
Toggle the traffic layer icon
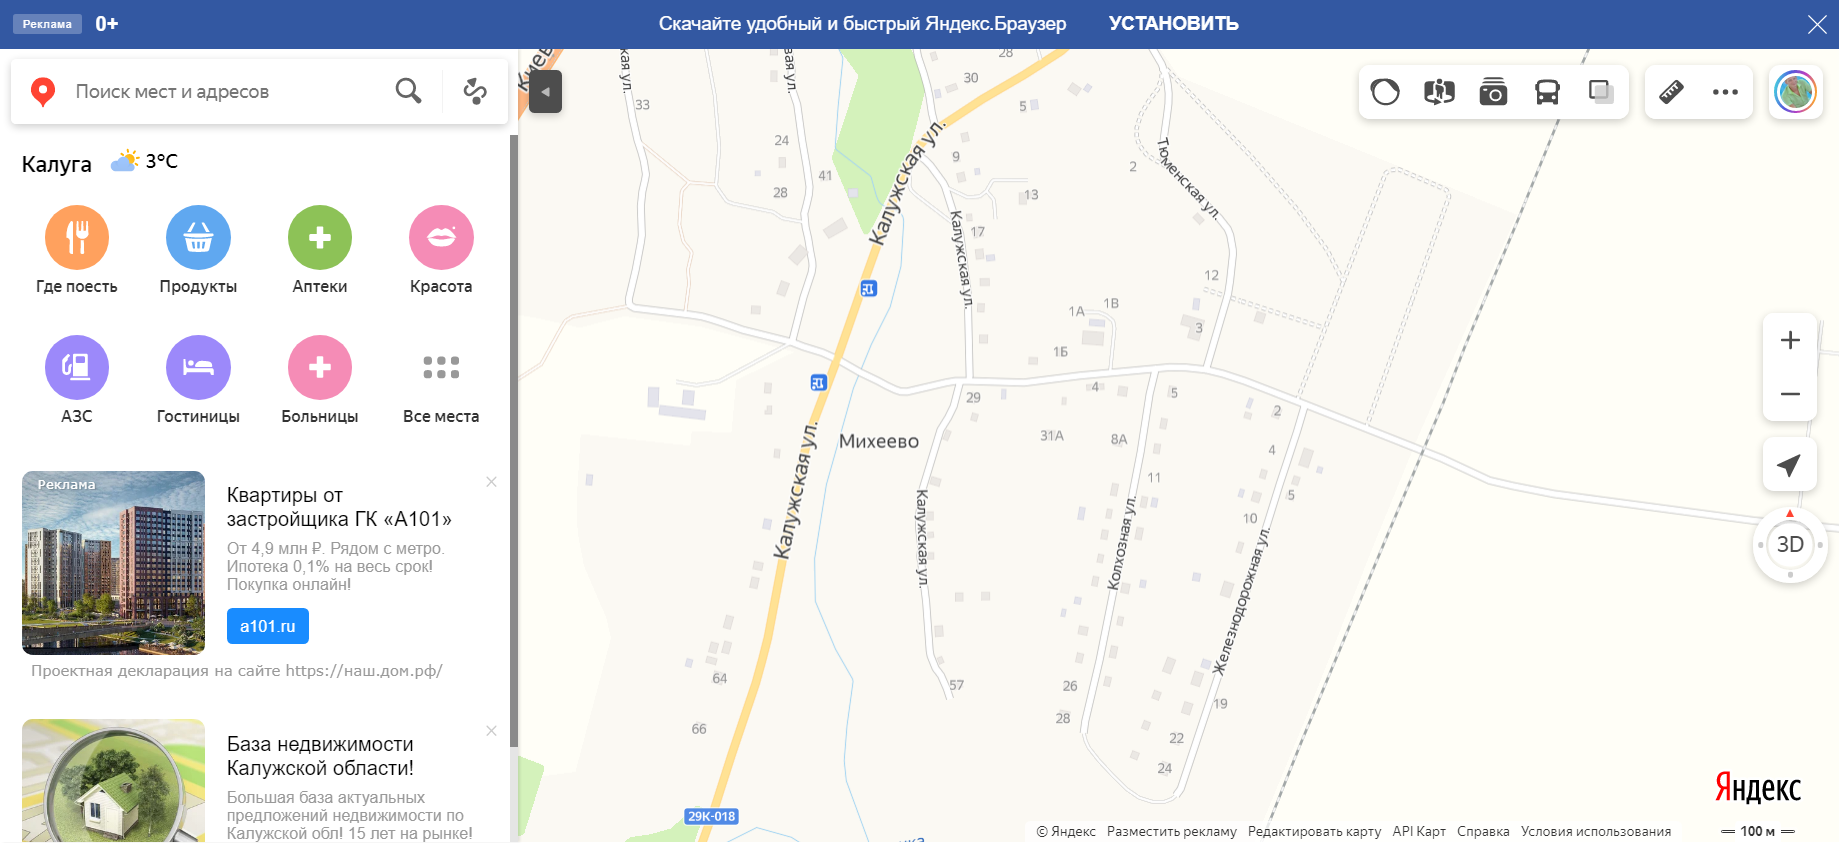[1385, 92]
